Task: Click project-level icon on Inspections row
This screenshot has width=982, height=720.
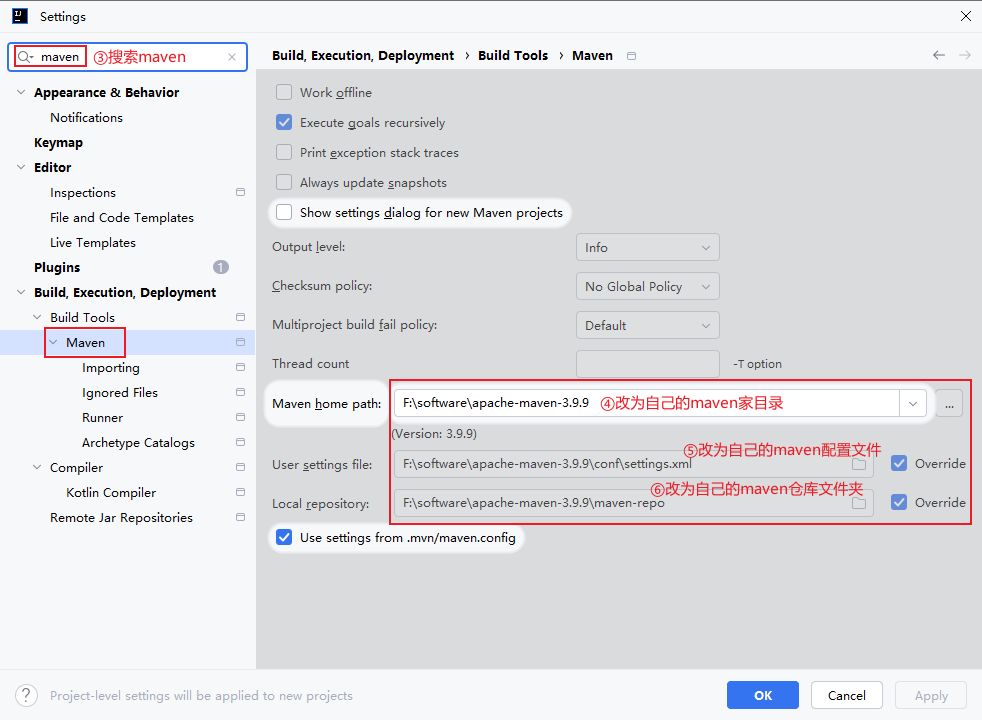Action: [x=240, y=192]
